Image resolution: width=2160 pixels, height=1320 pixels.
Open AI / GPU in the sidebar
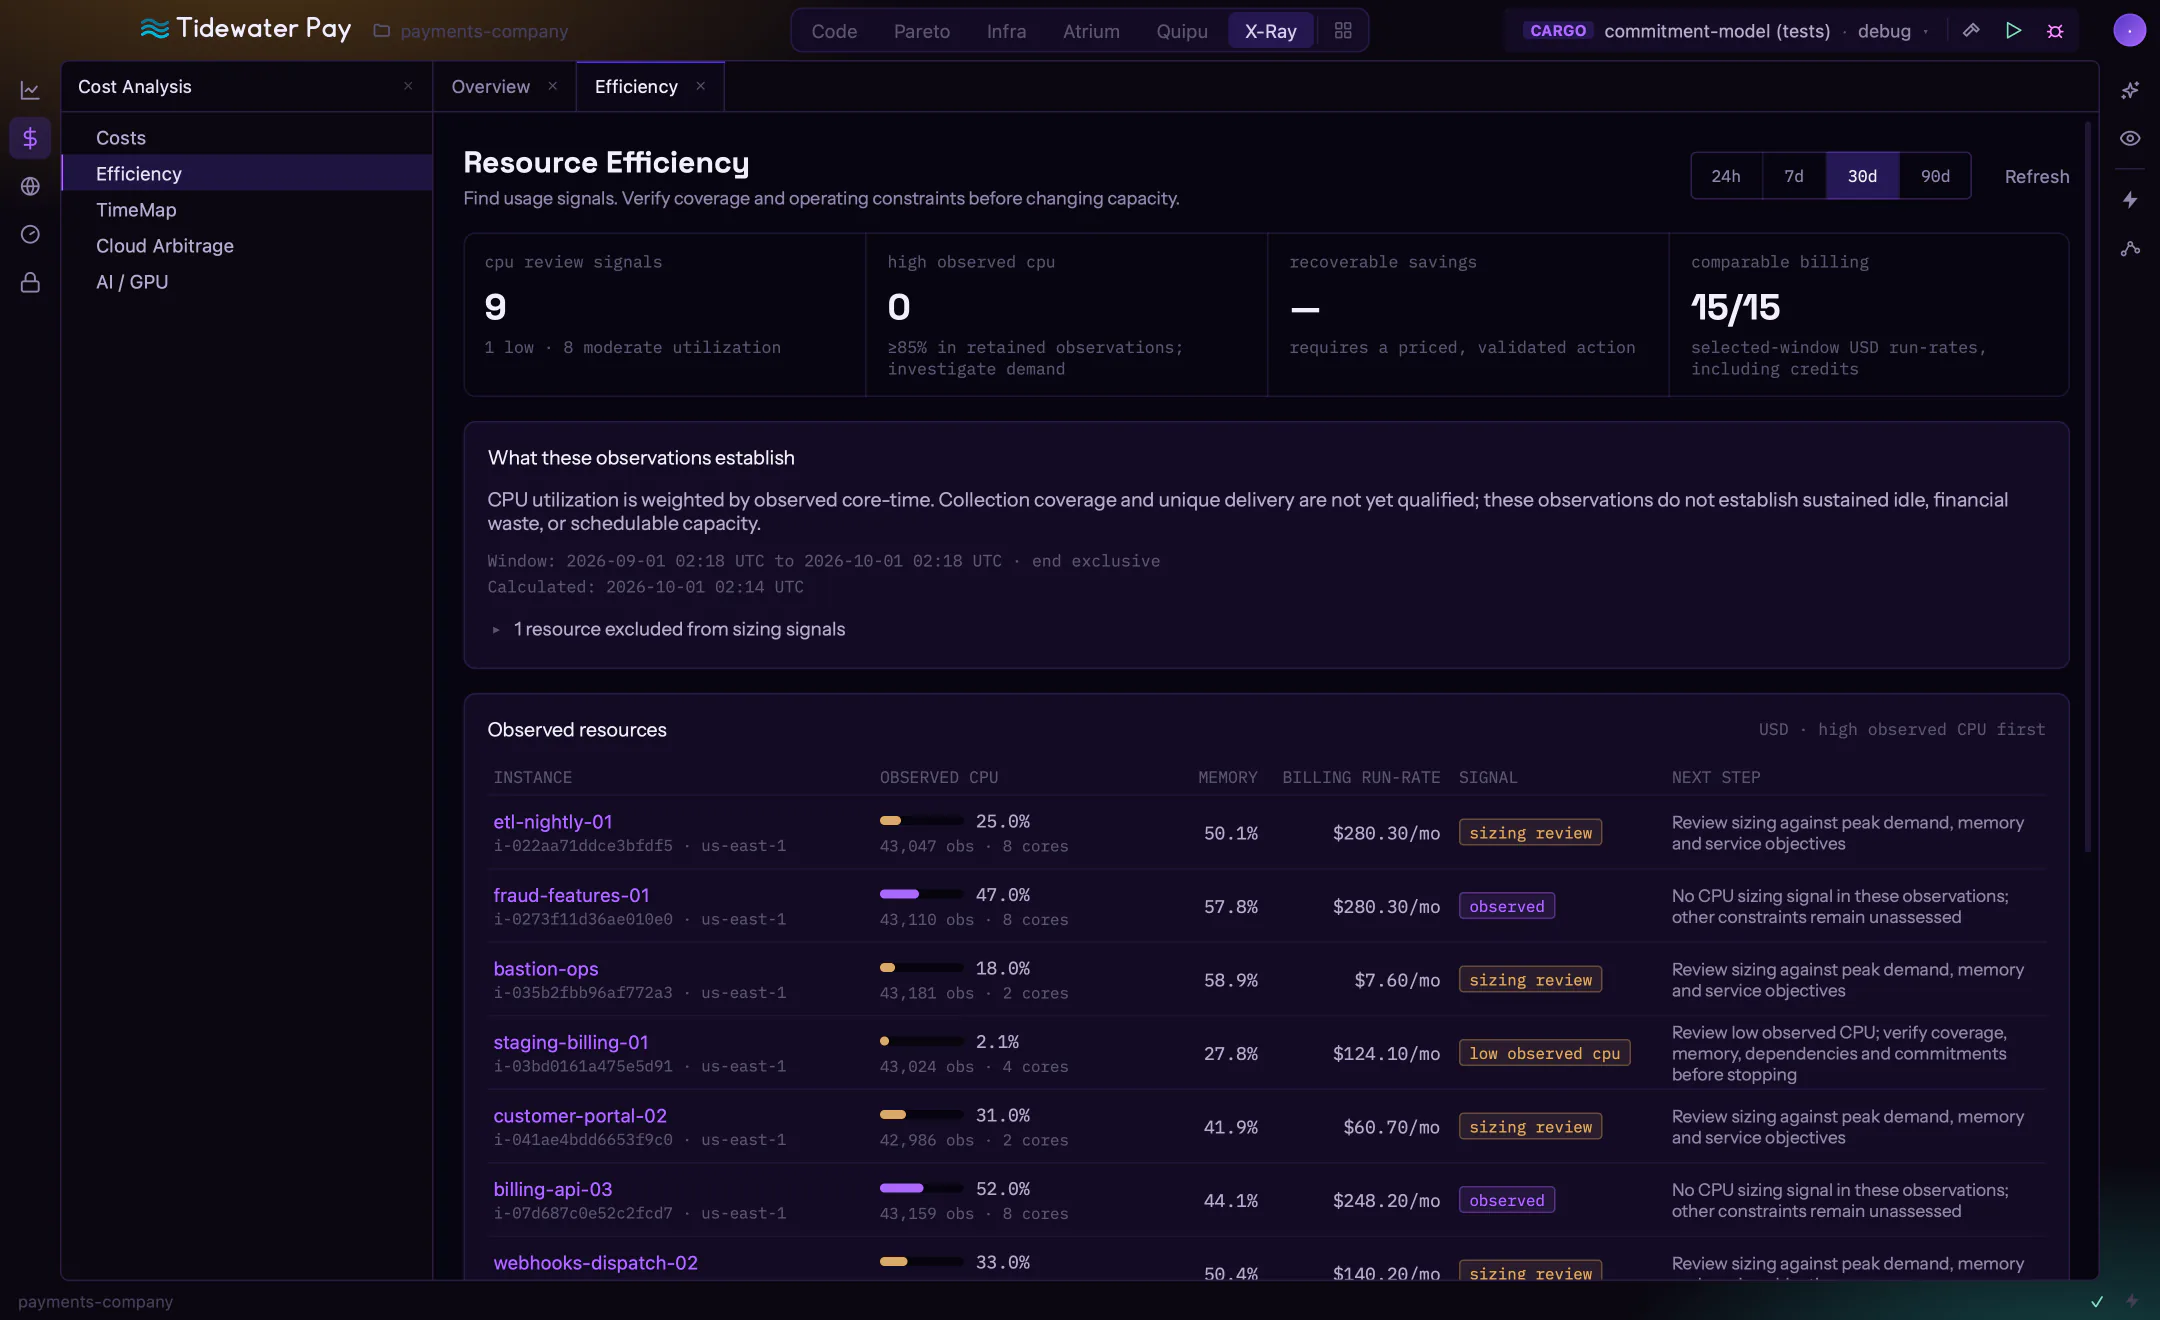tap(247, 282)
